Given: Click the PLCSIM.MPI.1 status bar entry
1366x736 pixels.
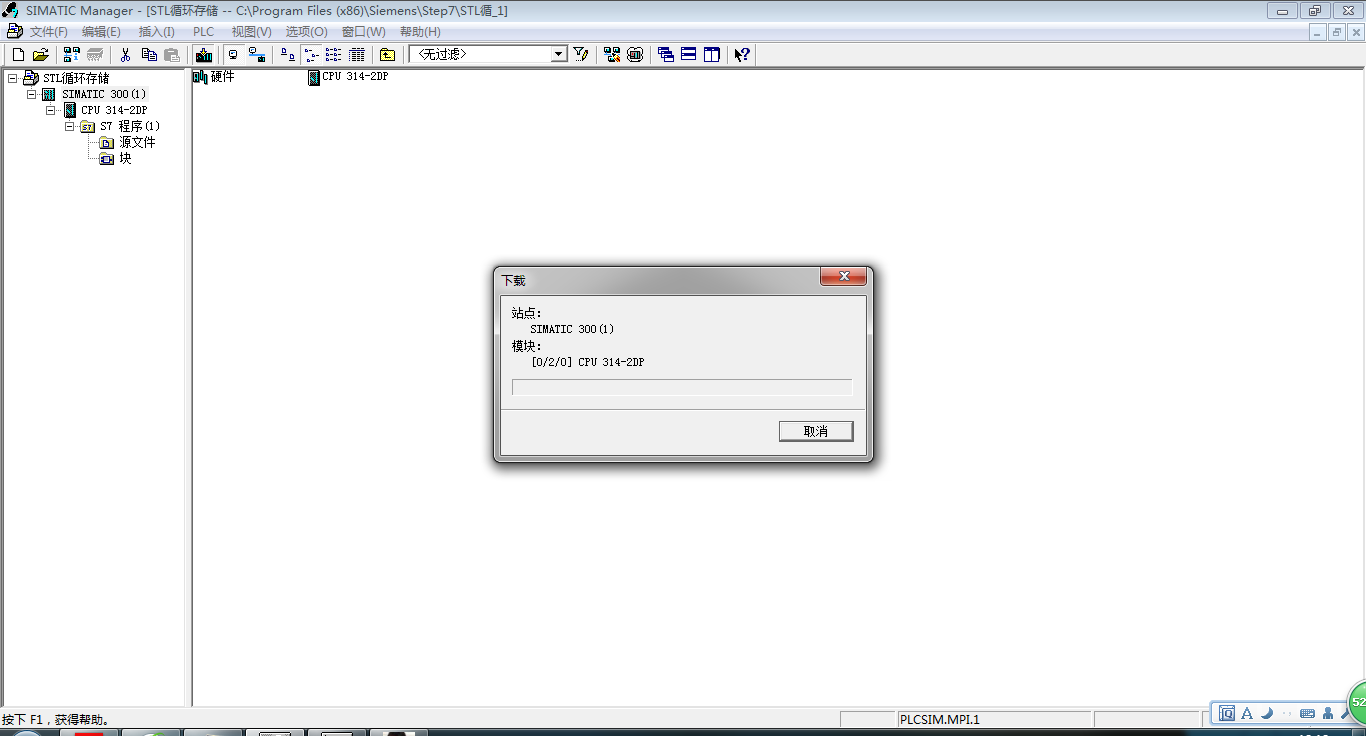Looking at the screenshot, I should pos(994,720).
